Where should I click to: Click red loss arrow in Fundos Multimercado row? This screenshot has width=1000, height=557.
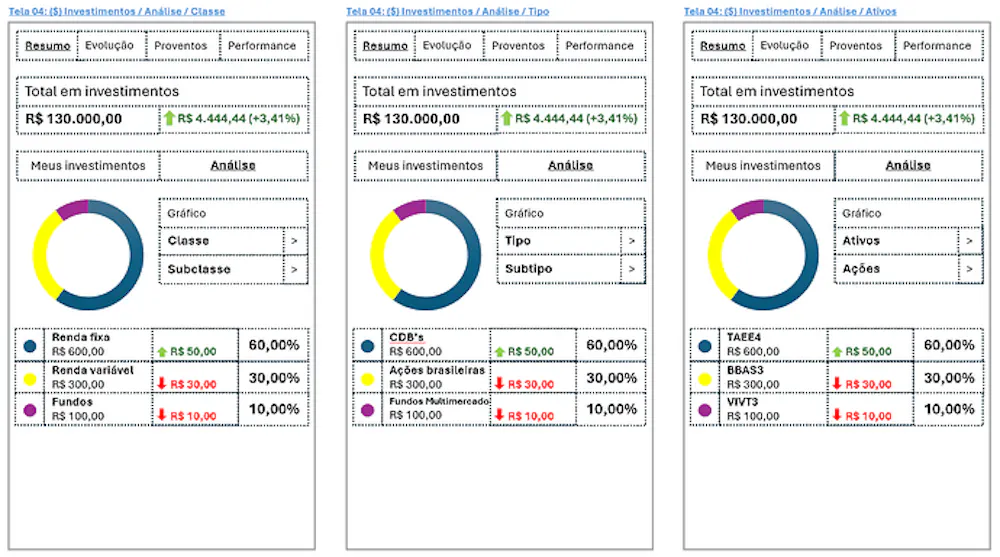[499, 415]
